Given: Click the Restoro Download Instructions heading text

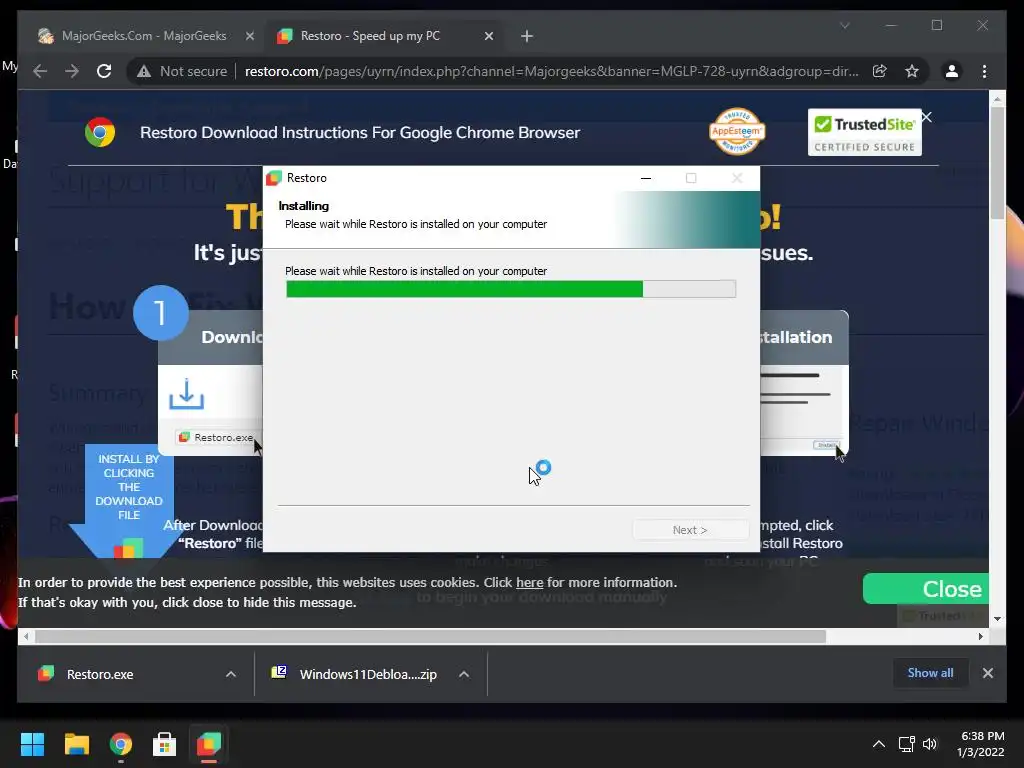Looking at the screenshot, I should tap(360, 133).
